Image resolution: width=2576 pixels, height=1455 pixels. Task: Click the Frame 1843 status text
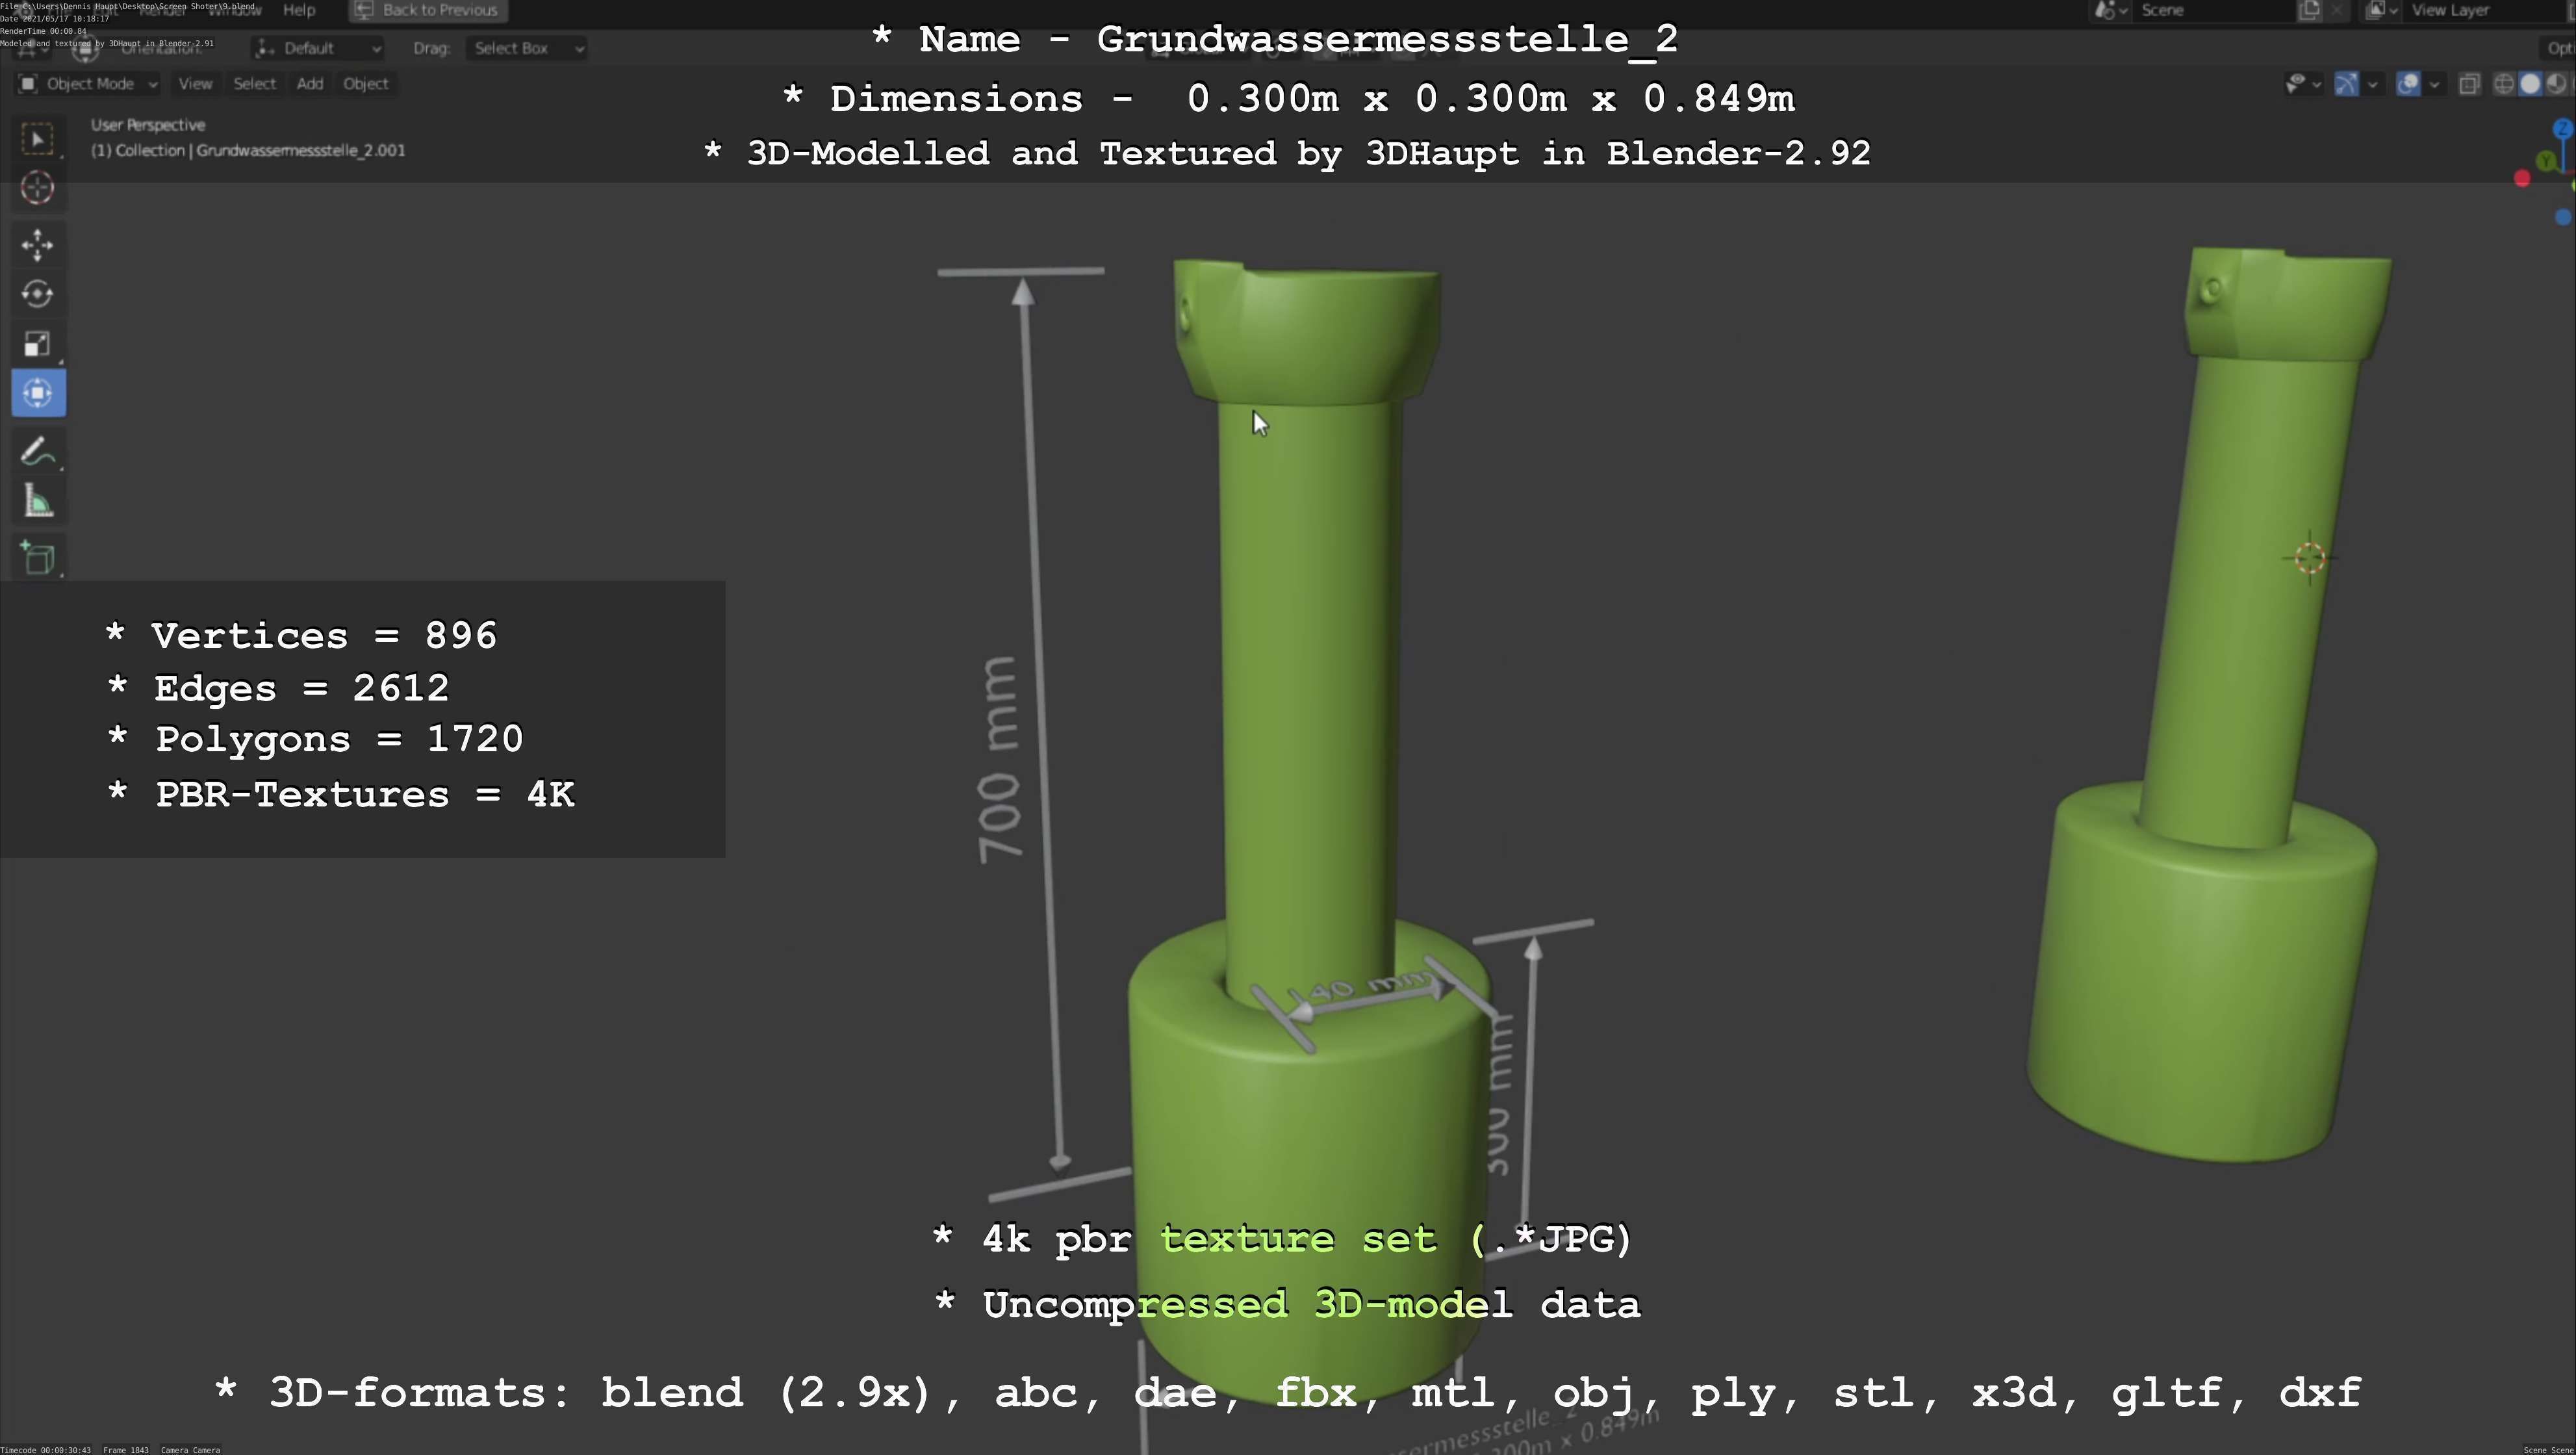click(x=126, y=1450)
